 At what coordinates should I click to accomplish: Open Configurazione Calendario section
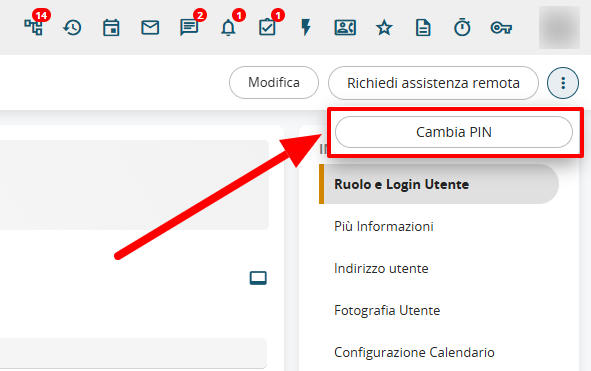pyautogui.click(x=414, y=352)
